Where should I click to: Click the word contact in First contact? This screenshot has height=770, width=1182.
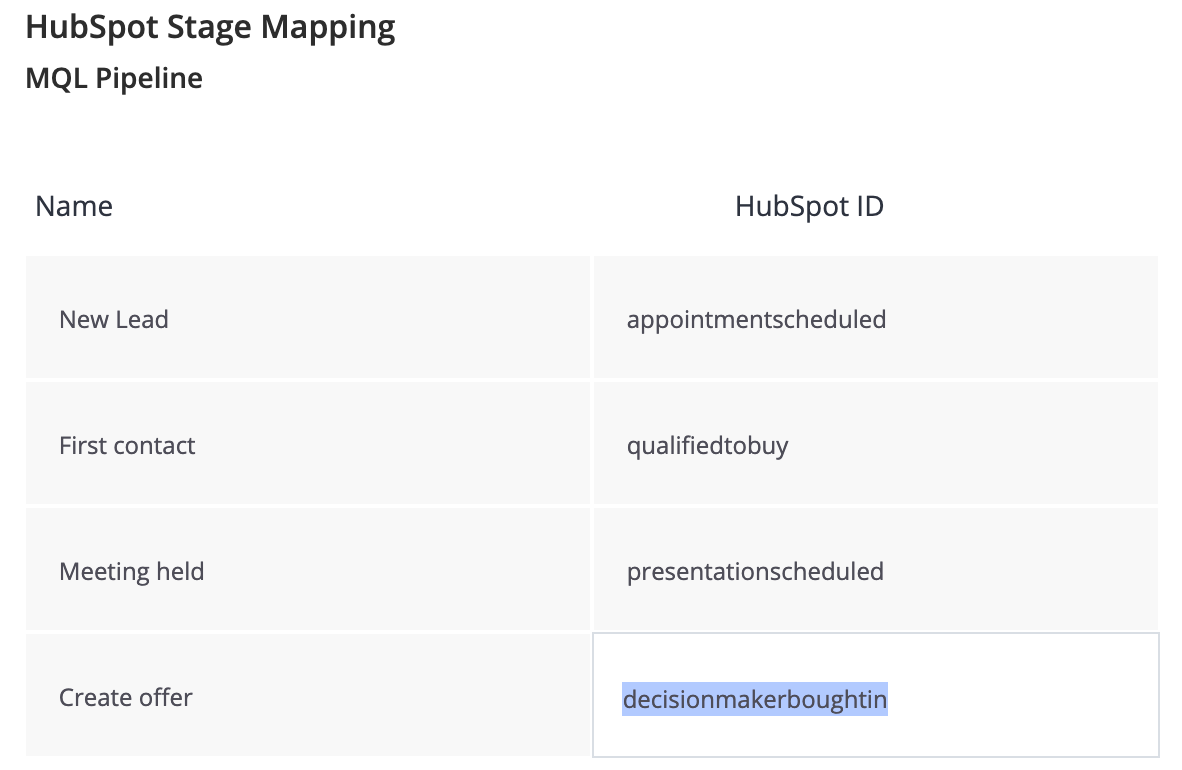(154, 446)
